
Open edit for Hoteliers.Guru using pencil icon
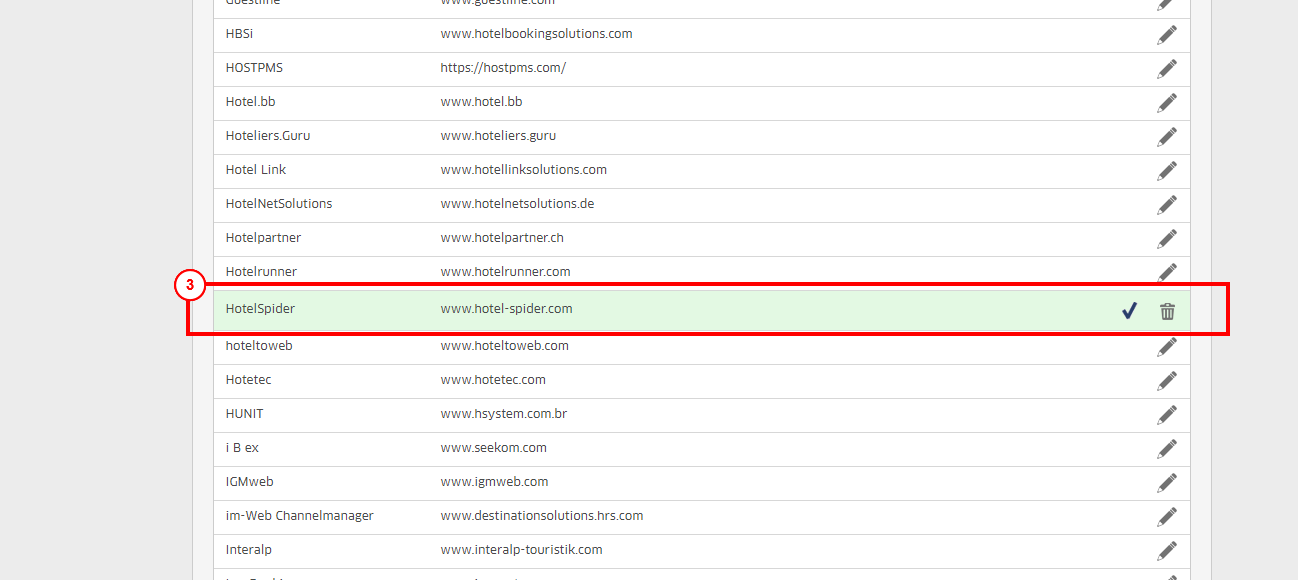[x=1167, y=137]
